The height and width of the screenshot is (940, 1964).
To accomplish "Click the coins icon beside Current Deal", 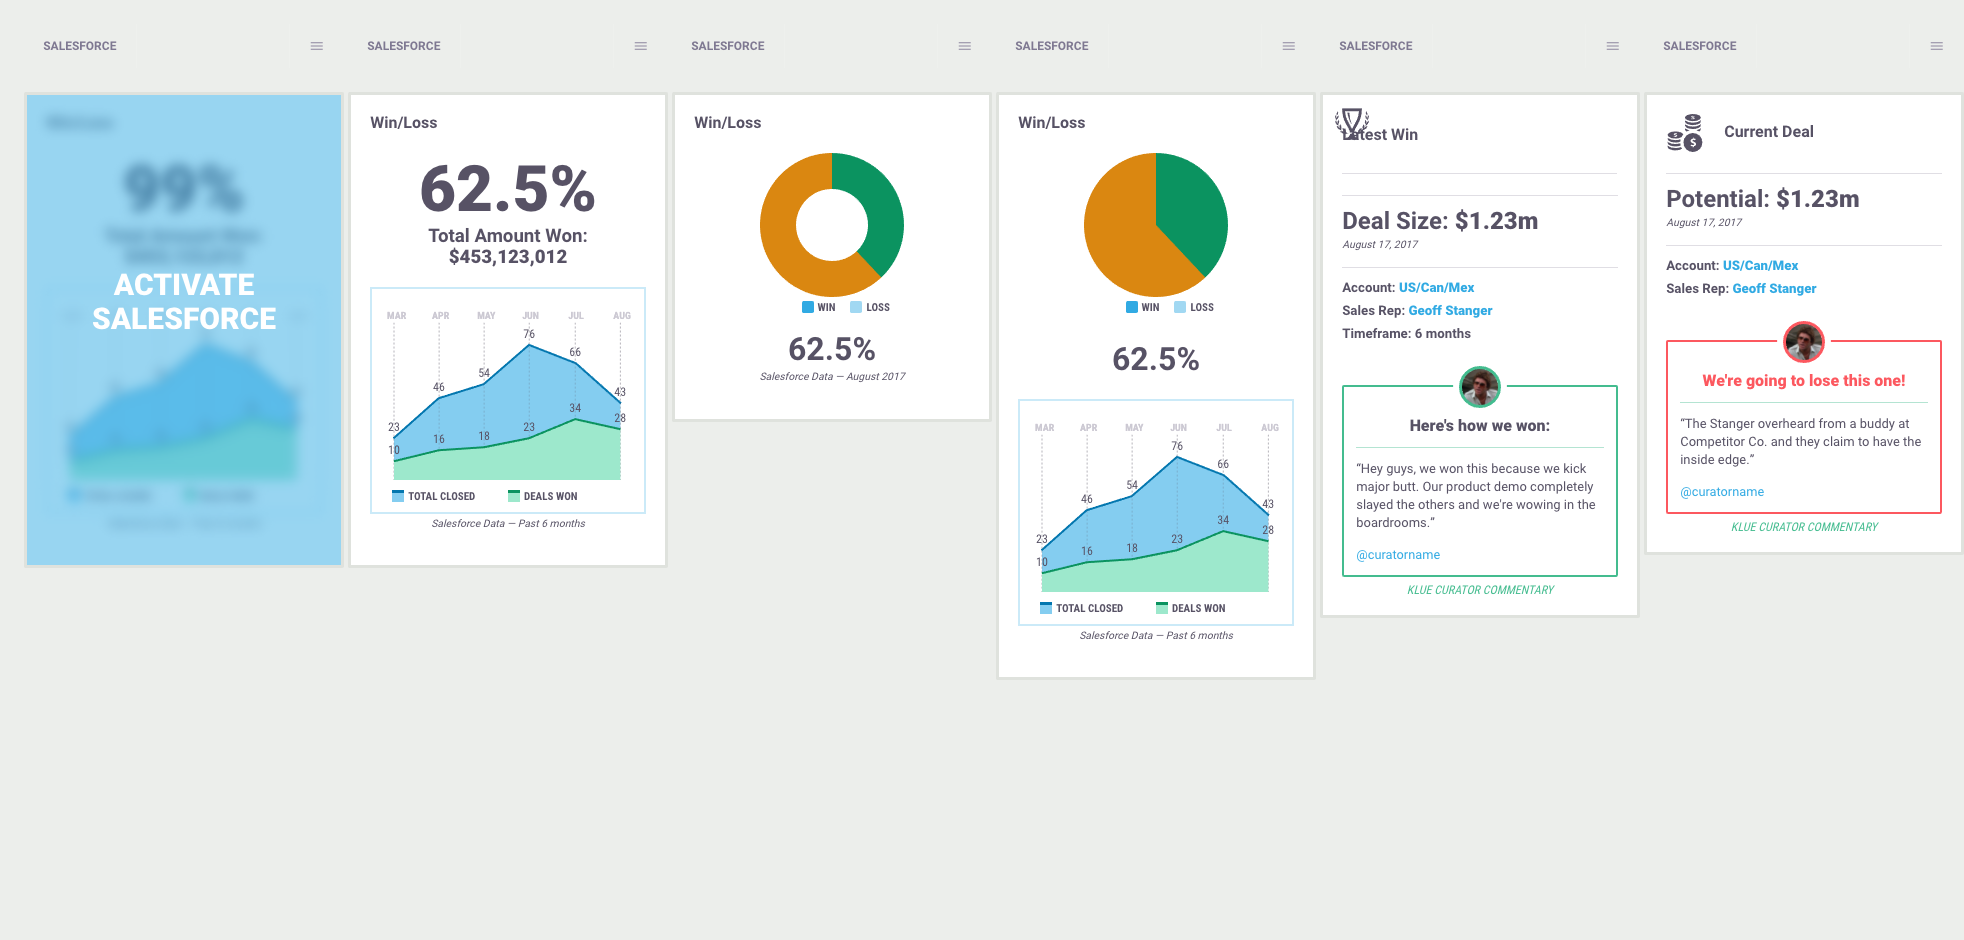I will pos(1685,133).
